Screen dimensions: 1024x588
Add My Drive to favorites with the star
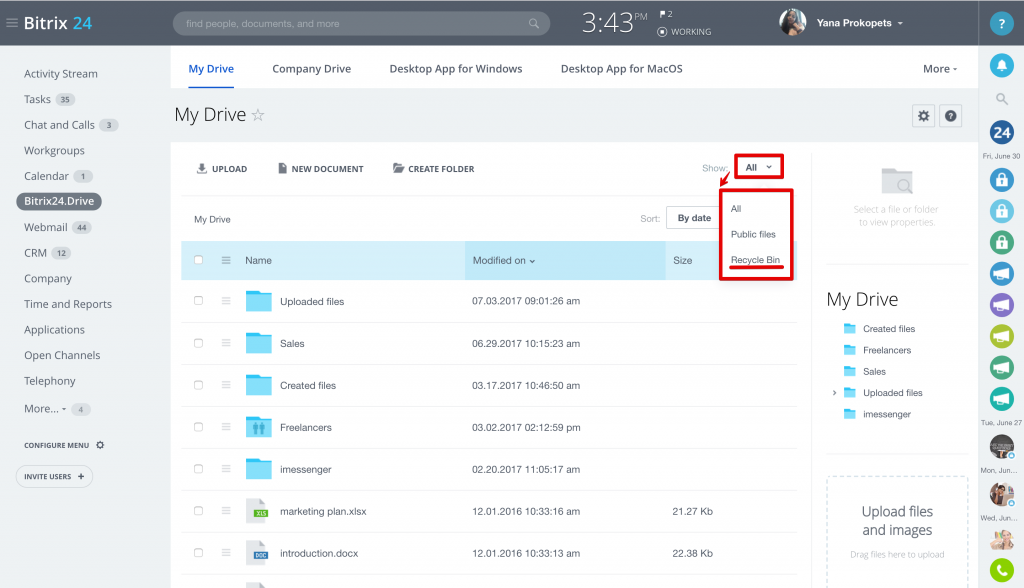click(258, 115)
